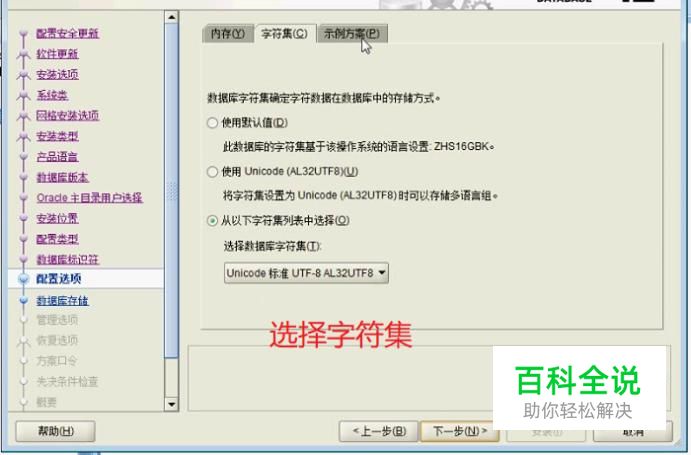
Task: Click the step marker icon beside 配置安全更新
Action: coord(23,34)
